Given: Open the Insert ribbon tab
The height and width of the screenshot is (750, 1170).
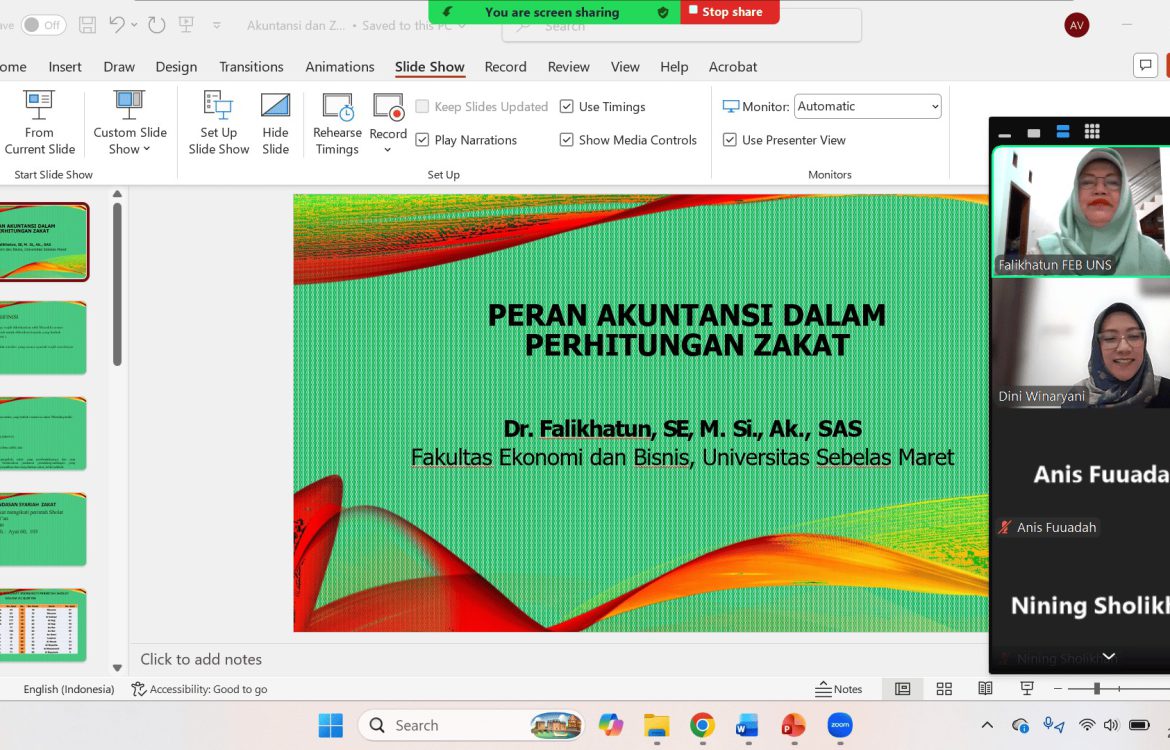Looking at the screenshot, I should point(65,66).
